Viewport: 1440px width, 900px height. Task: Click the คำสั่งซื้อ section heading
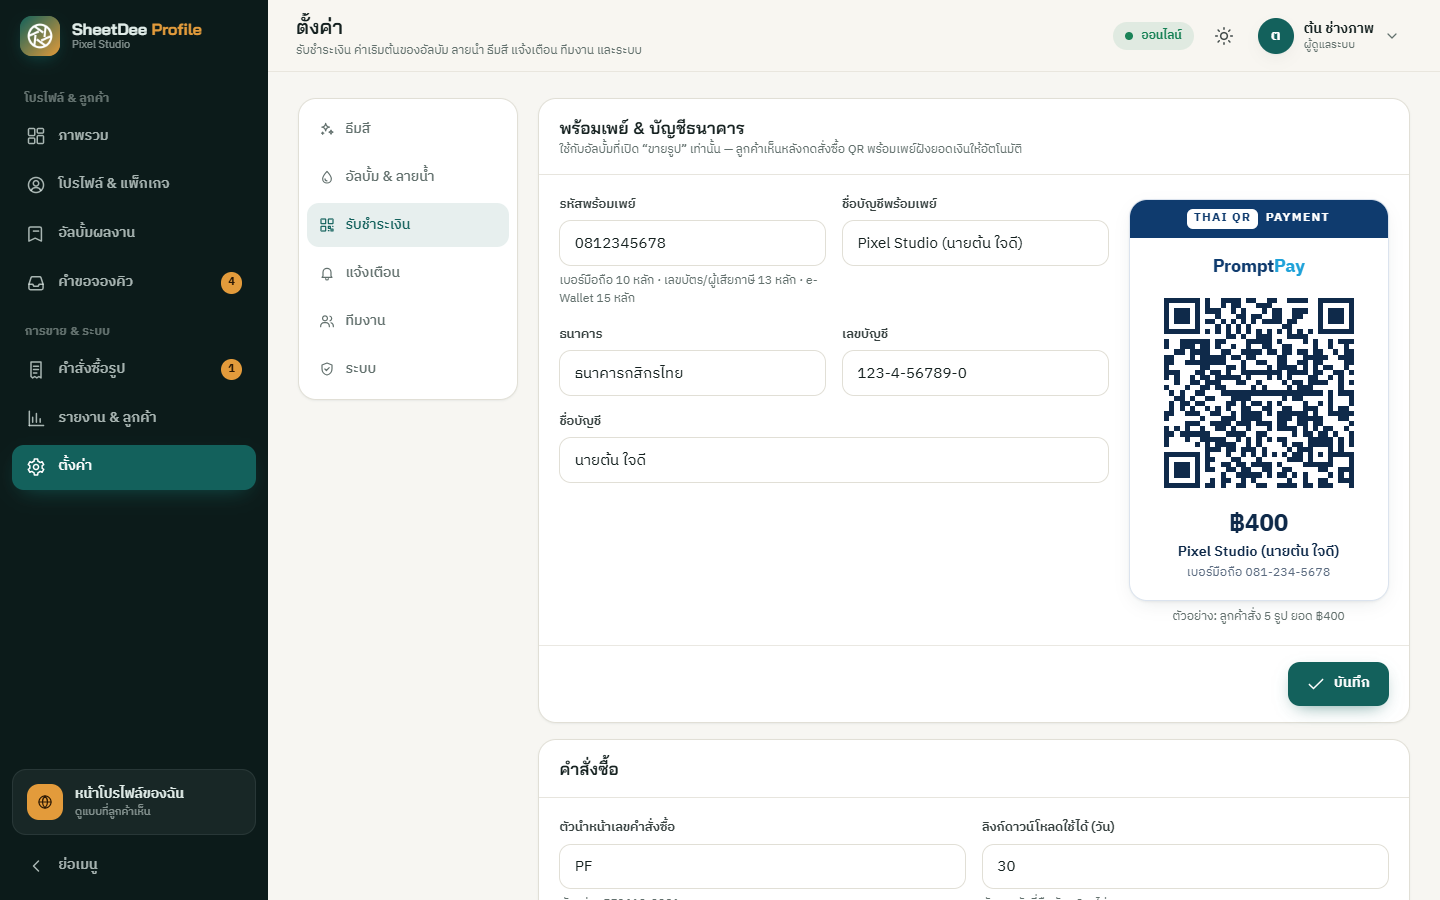[x=589, y=769]
